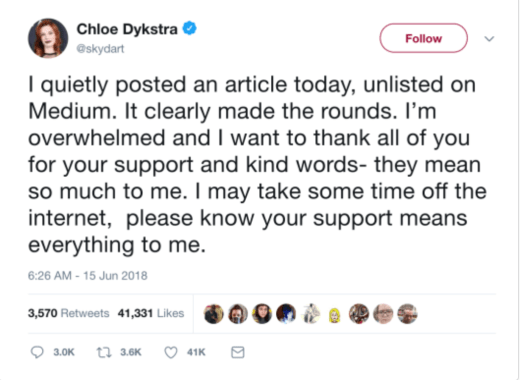Viewport: 520px width, 380px height.
Task: Click the yellow cartoon liker avatar
Action: (x=334, y=315)
